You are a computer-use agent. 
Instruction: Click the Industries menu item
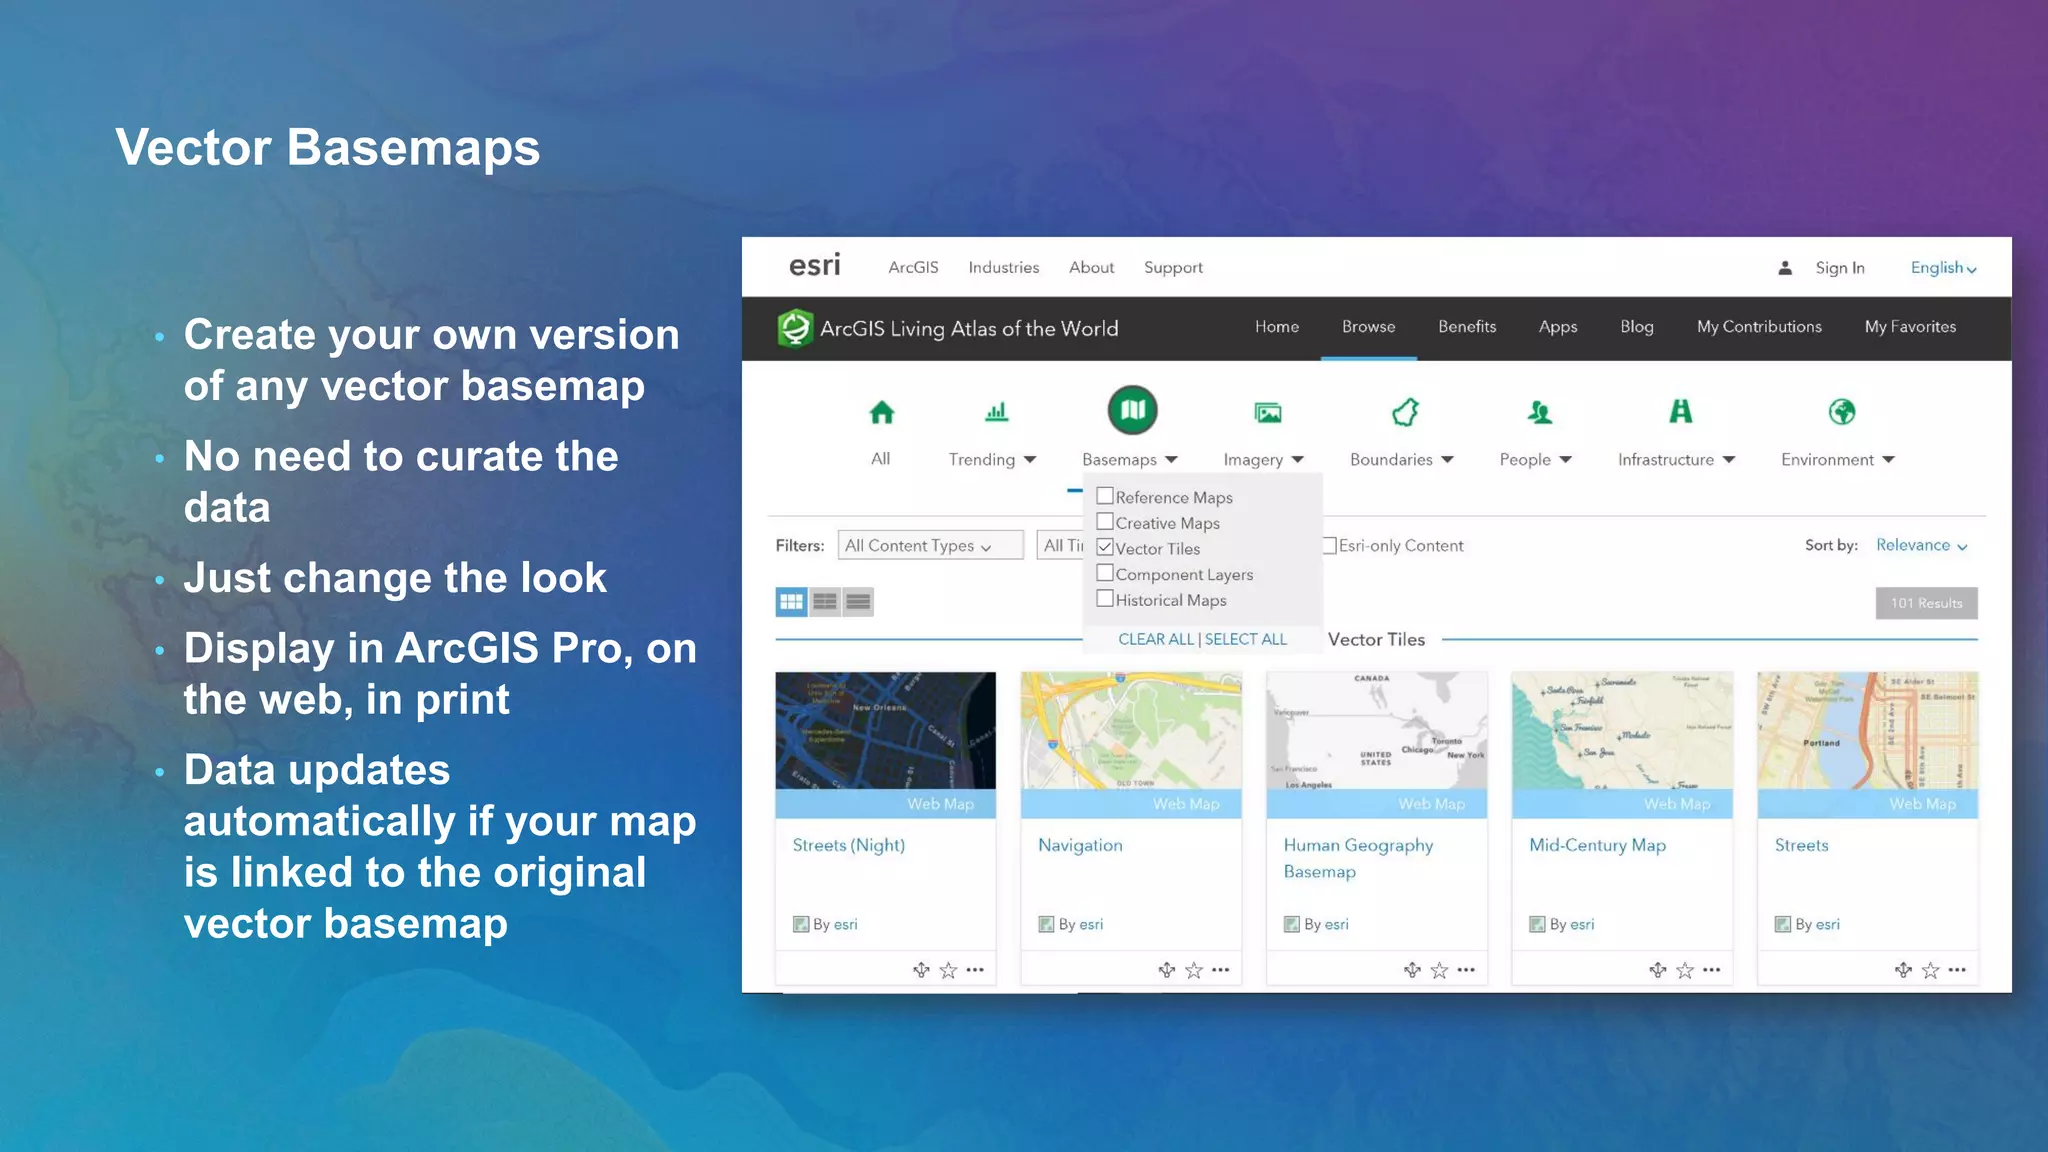[1003, 267]
